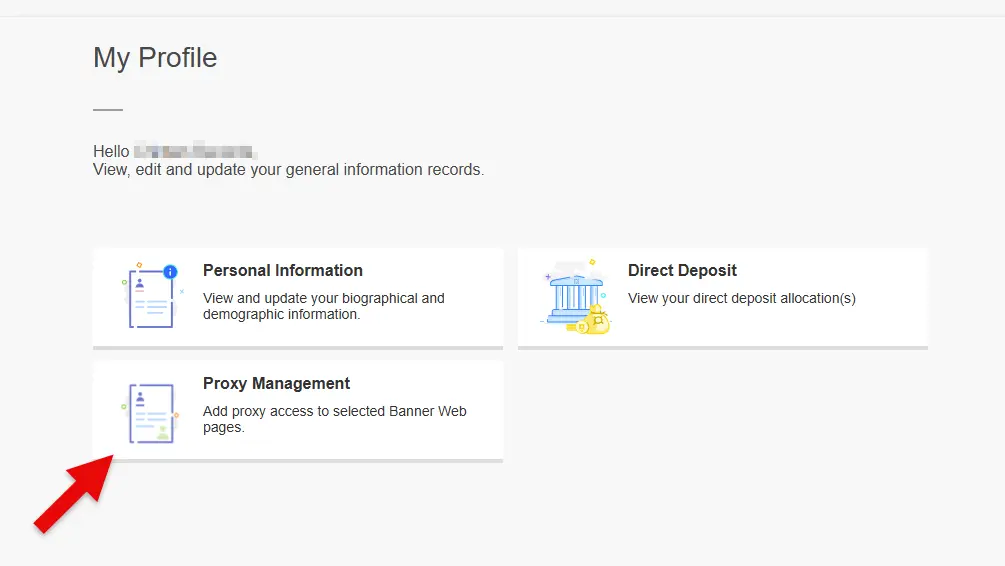1005x566 pixels.
Task: Click the yellow money bag icon
Action: pyautogui.click(x=598, y=320)
